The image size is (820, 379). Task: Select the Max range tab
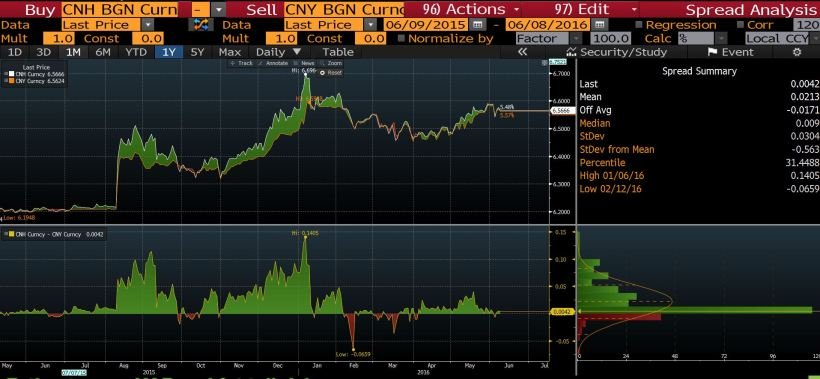click(x=230, y=52)
